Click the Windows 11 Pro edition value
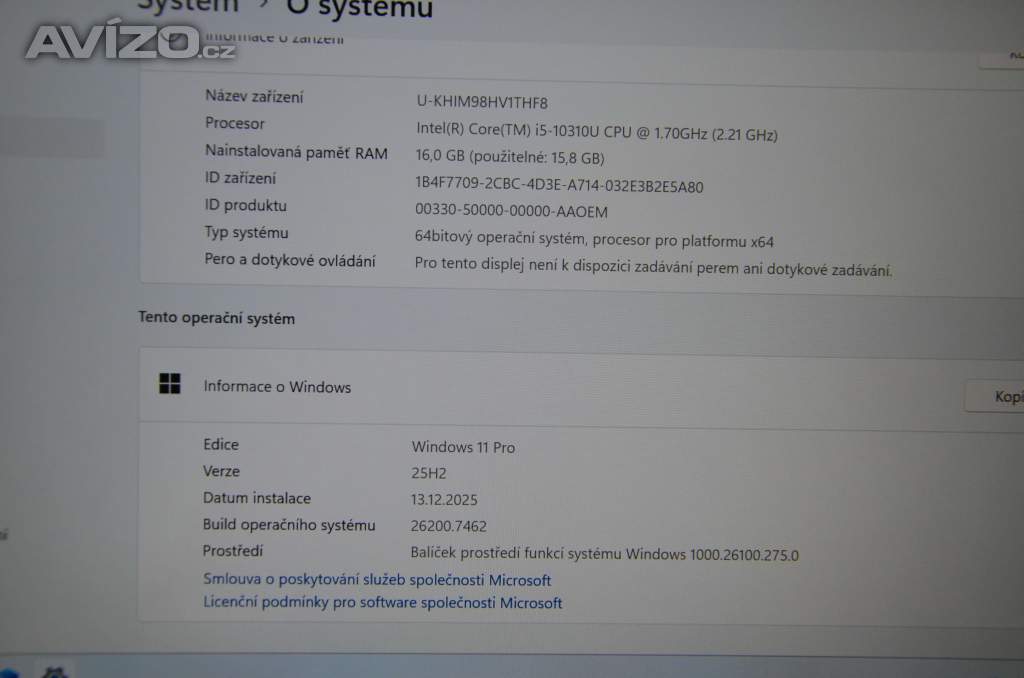Viewport: 1024px width, 678px height. (463, 447)
